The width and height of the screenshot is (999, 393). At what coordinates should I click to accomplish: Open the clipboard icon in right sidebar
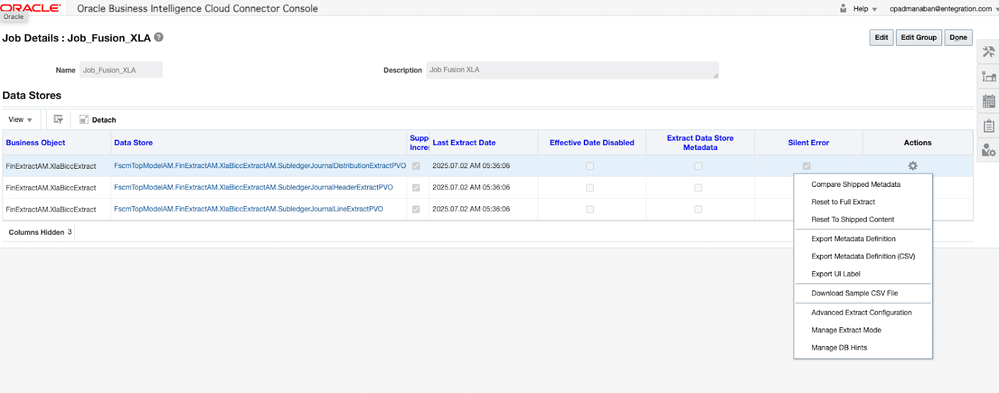point(989,125)
